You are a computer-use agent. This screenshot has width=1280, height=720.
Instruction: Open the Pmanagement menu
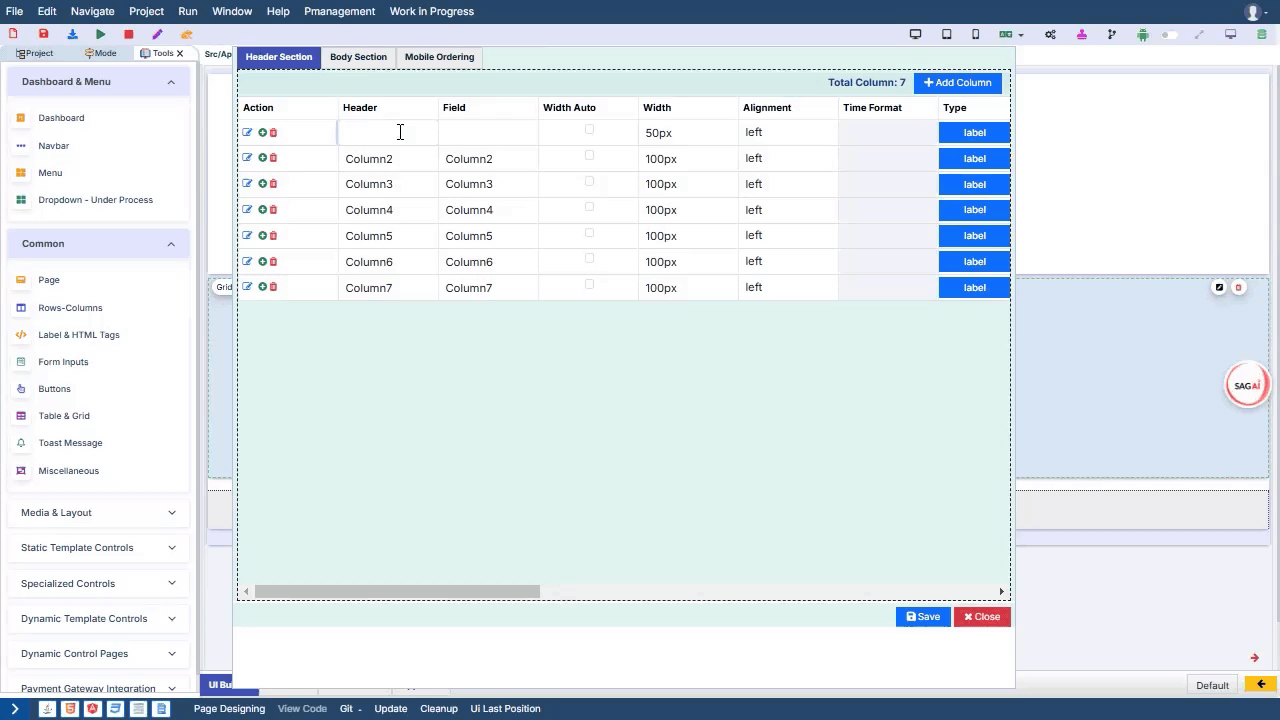[339, 11]
